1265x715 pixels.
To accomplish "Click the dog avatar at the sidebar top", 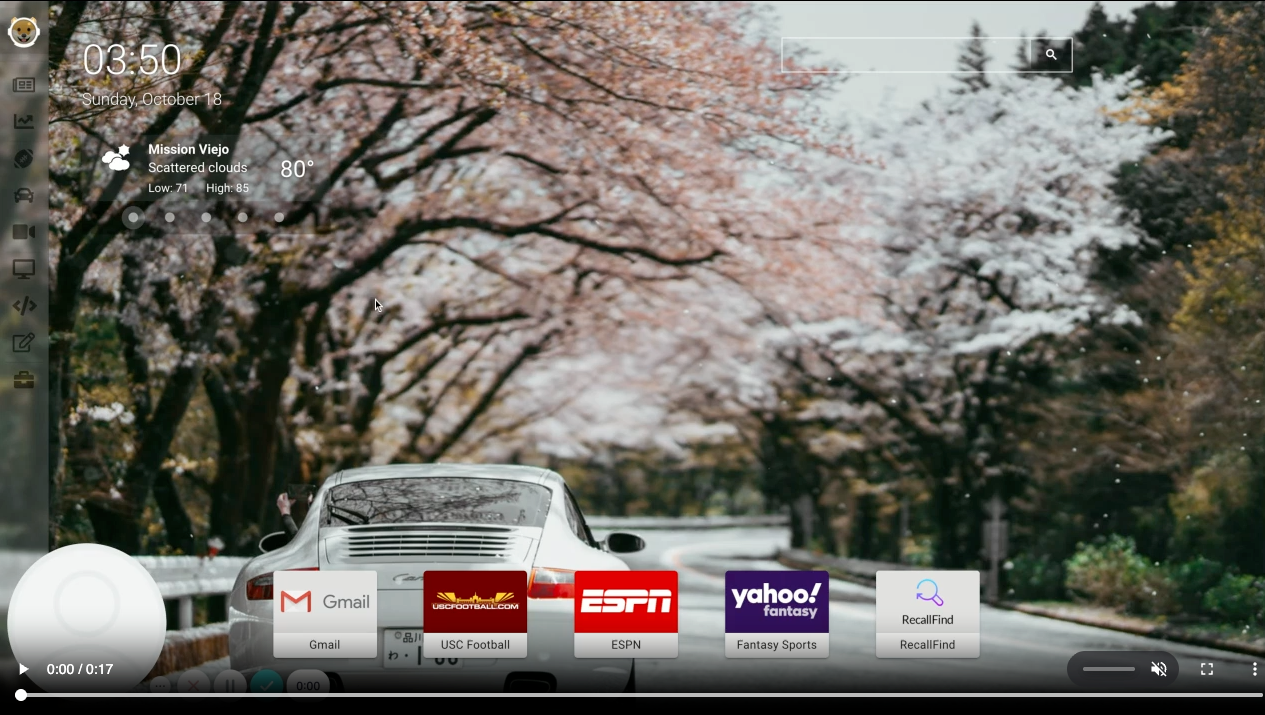I will point(23,32).
